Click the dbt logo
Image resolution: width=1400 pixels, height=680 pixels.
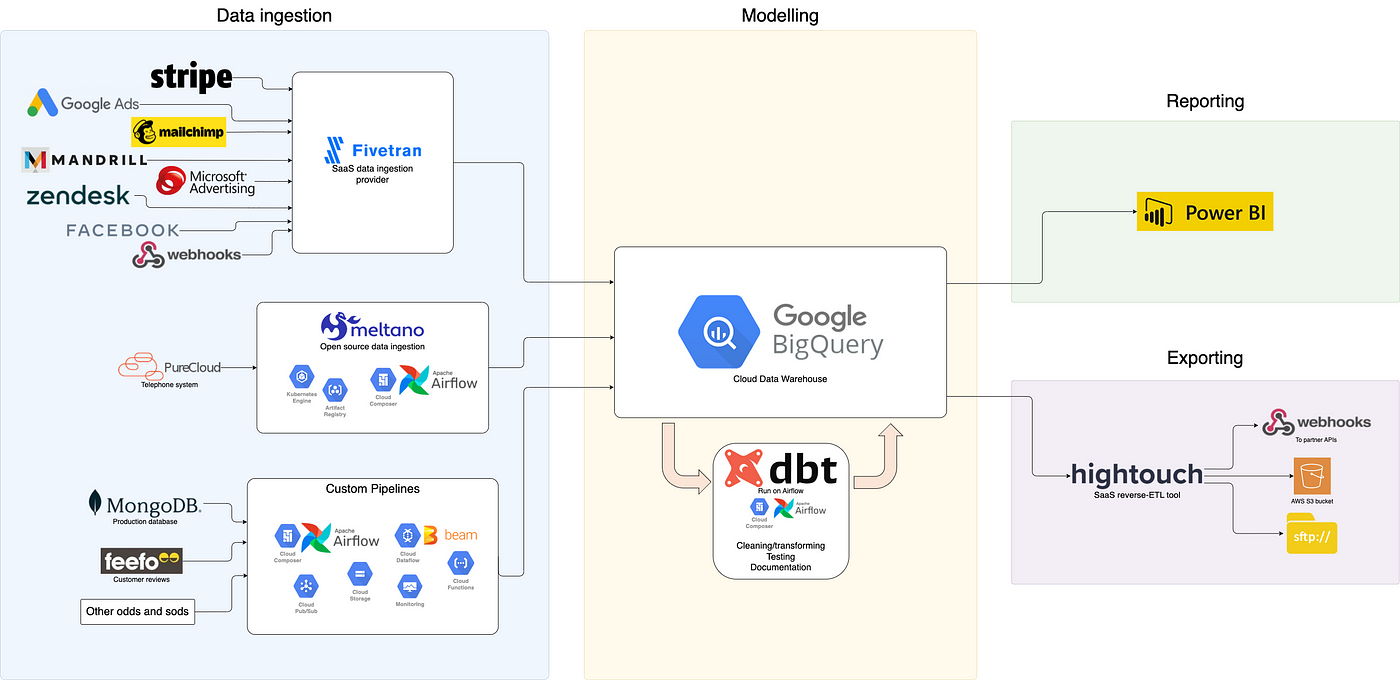tap(781, 467)
